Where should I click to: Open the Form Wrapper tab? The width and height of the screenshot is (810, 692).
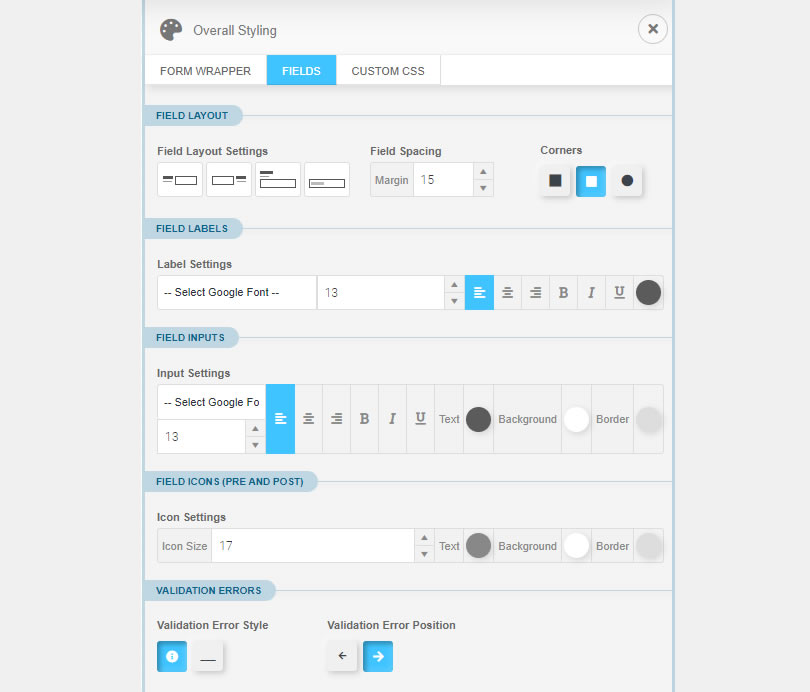tap(206, 71)
